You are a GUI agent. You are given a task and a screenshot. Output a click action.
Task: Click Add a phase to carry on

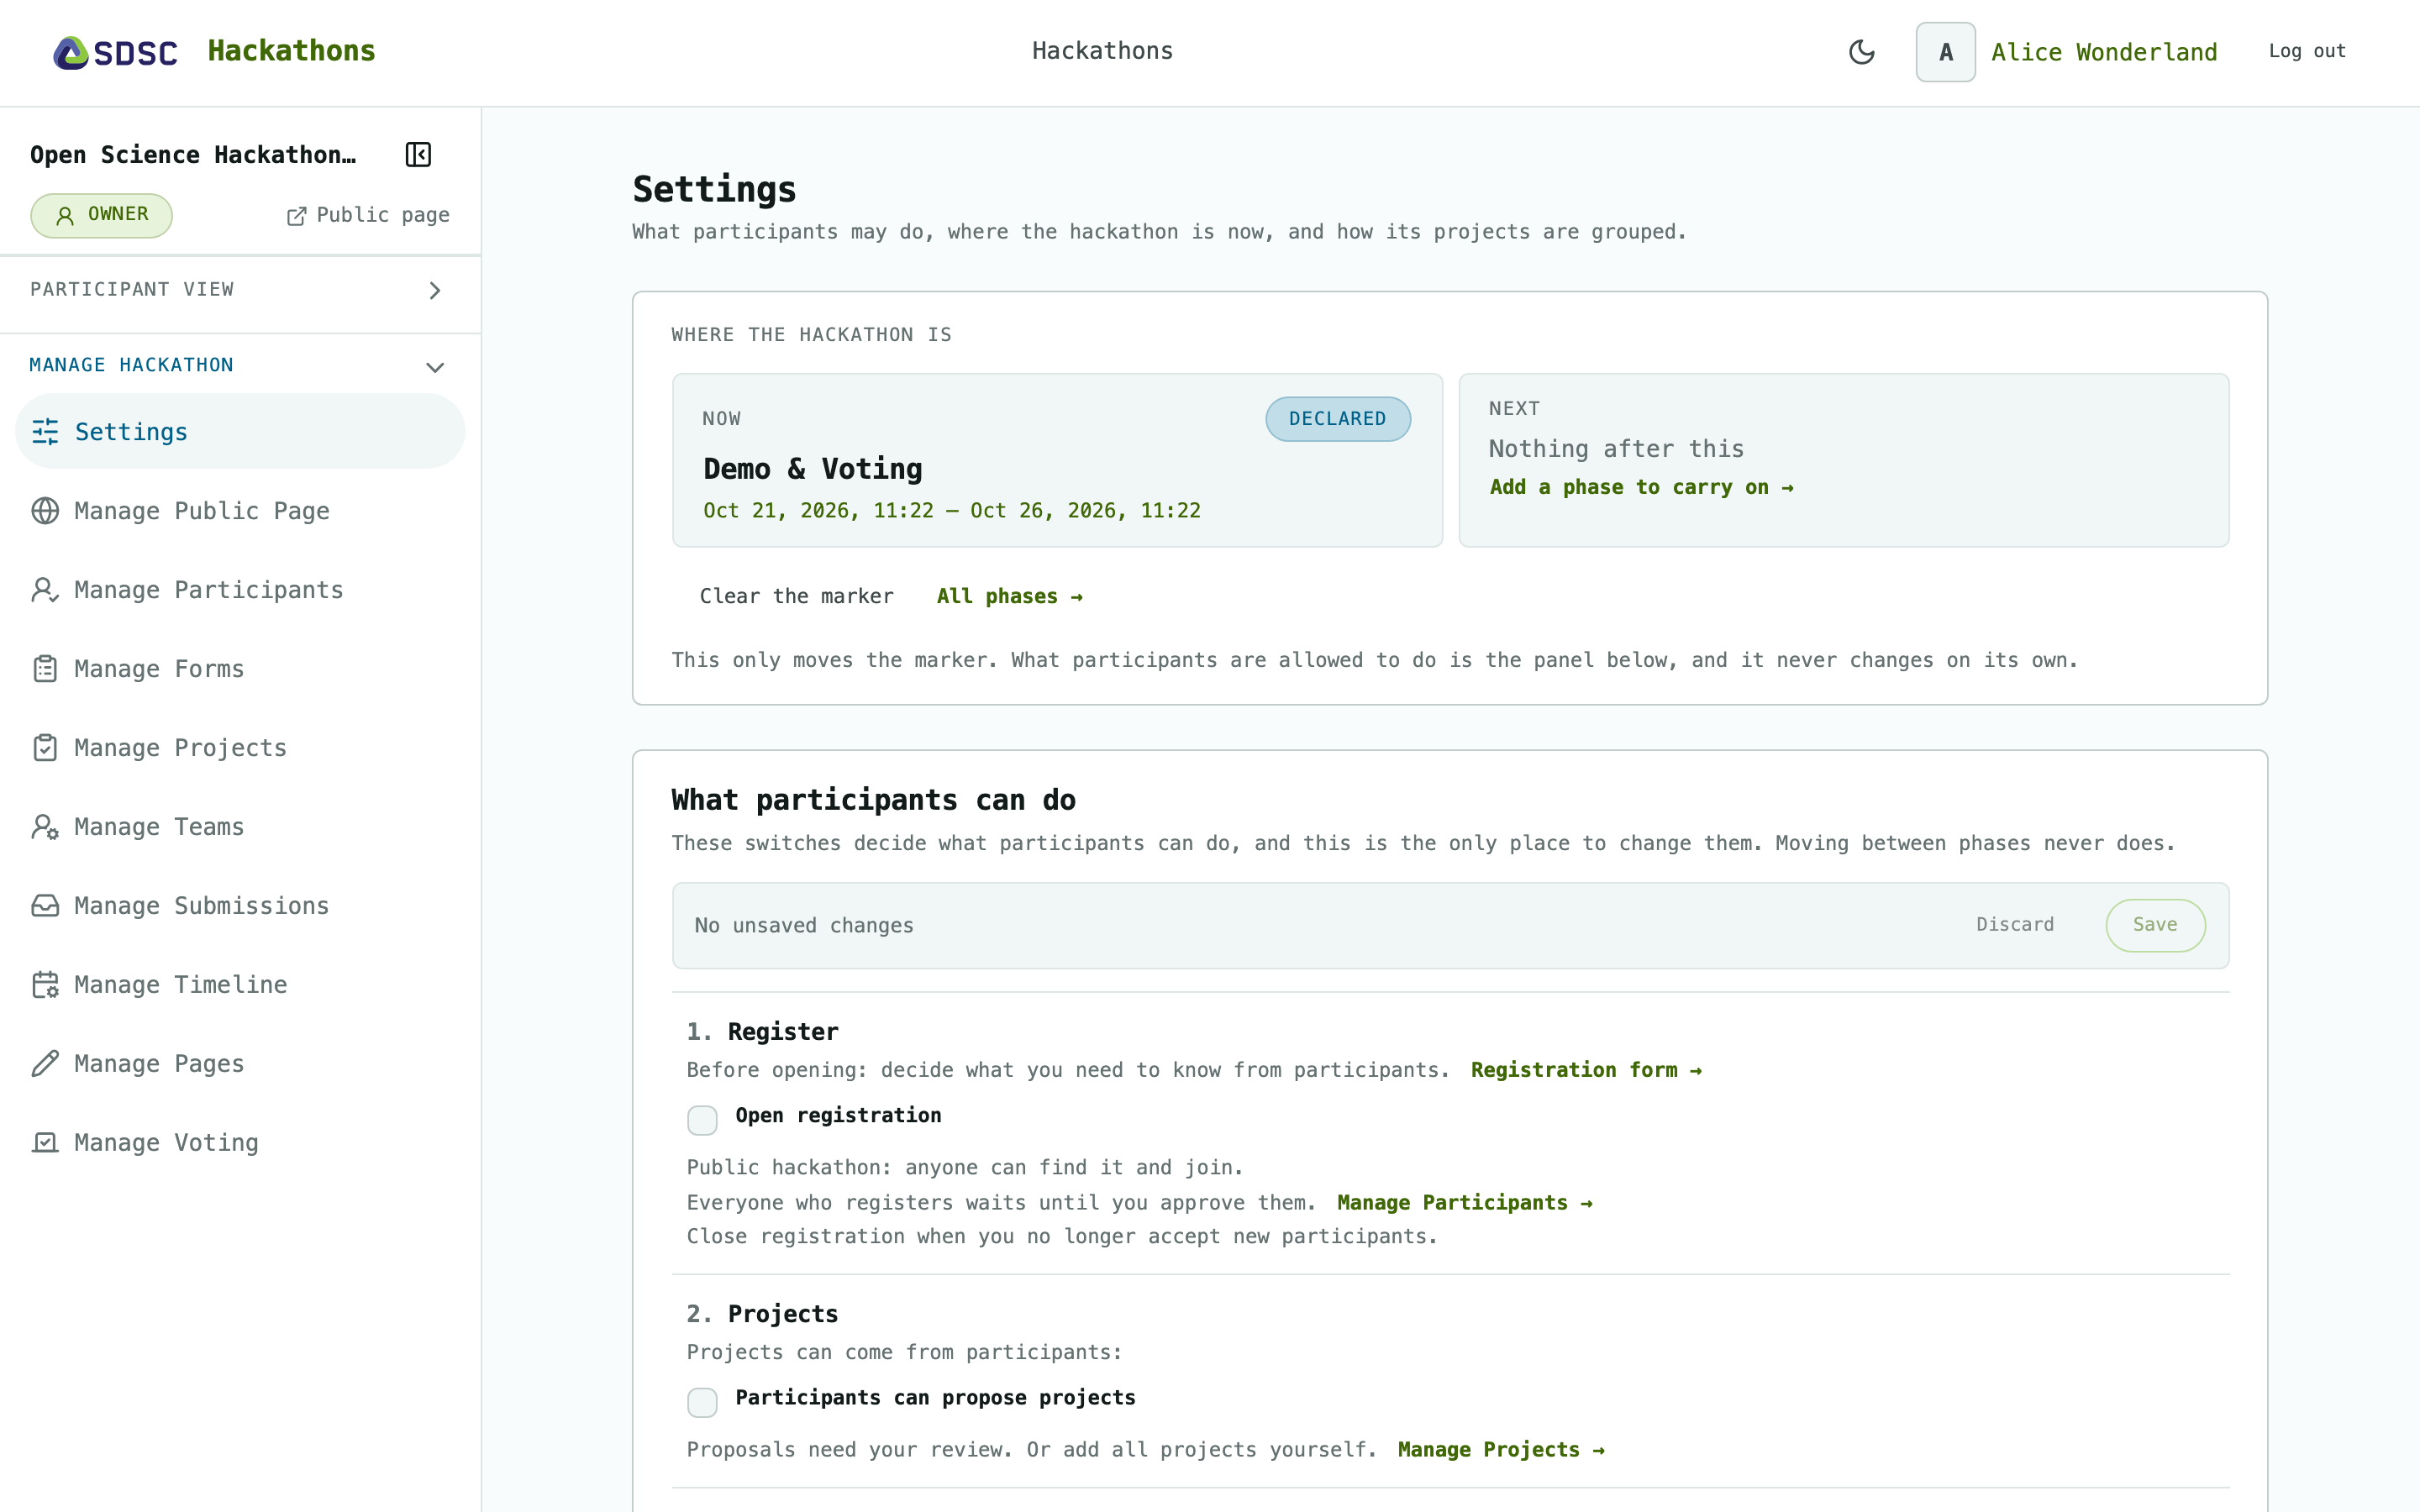pos(1641,487)
